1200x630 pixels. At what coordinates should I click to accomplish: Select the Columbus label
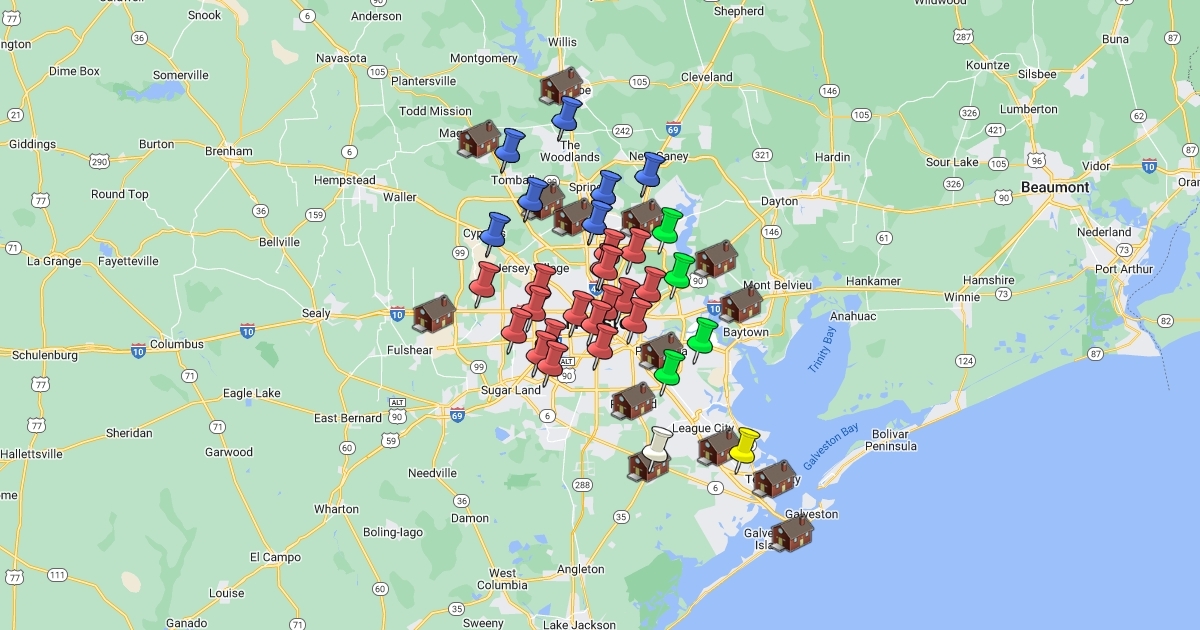(x=177, y=344)
